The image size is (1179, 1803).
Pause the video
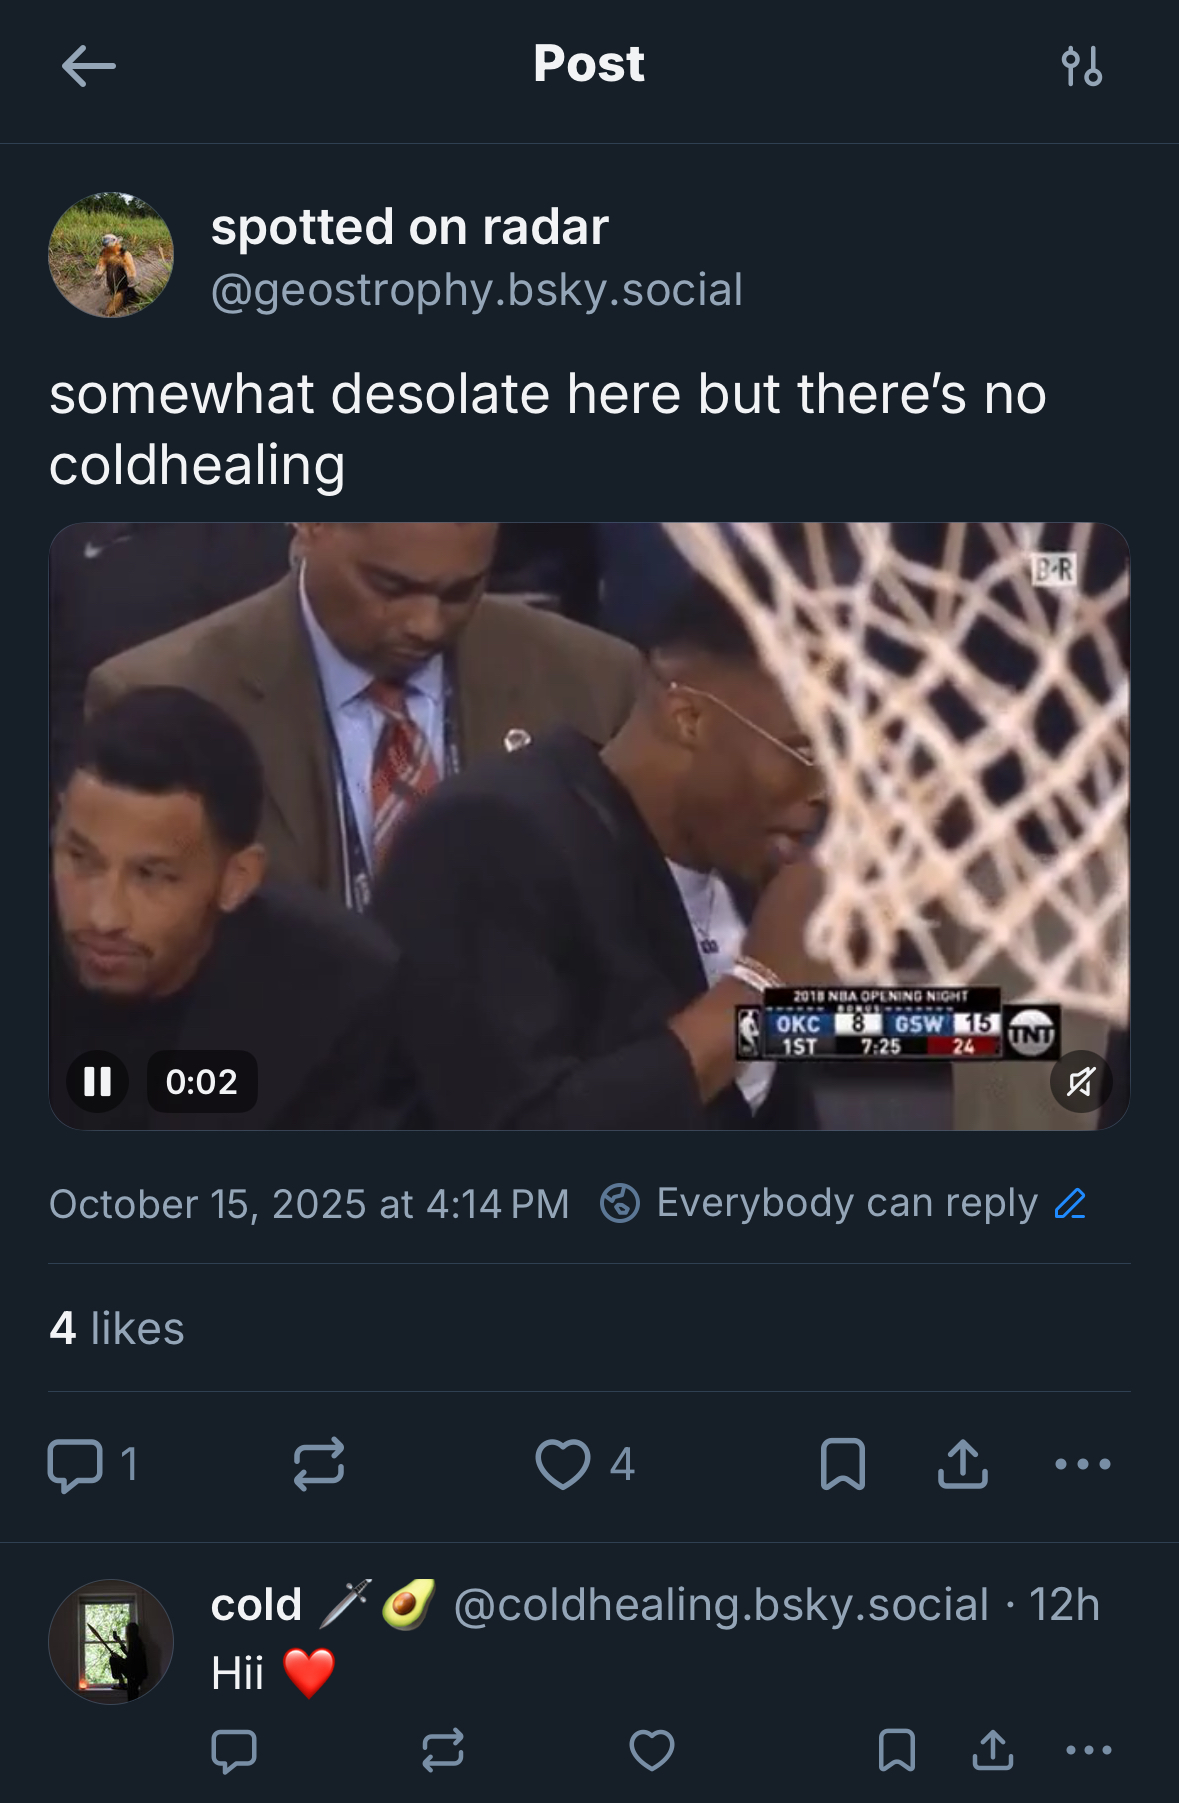click(98, 1081)
